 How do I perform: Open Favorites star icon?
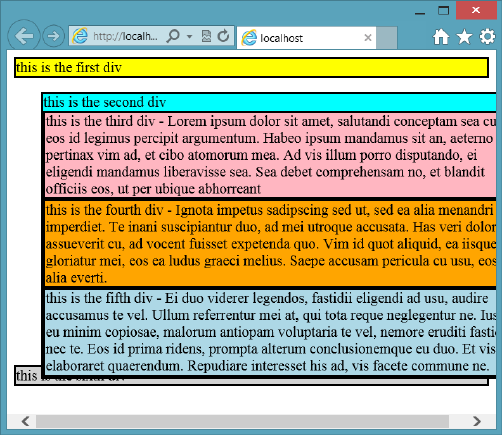pos(464,37)
